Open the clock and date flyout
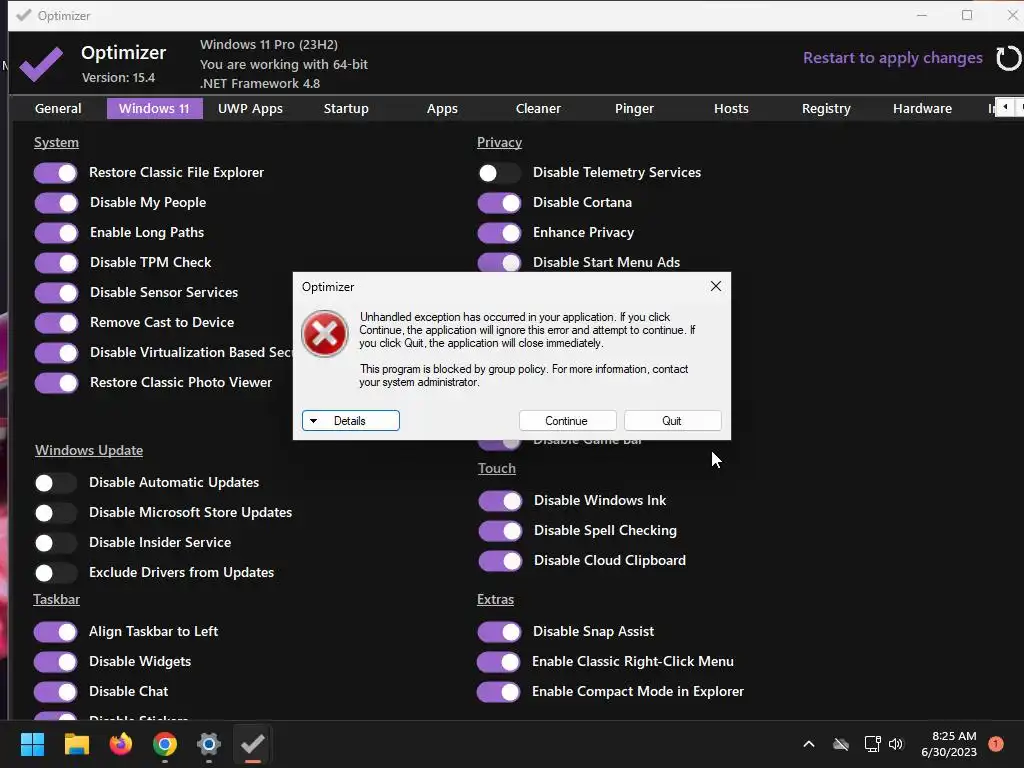Image resolution: width=1024 pixels, height=768 pixels. [x=949, y=744]
